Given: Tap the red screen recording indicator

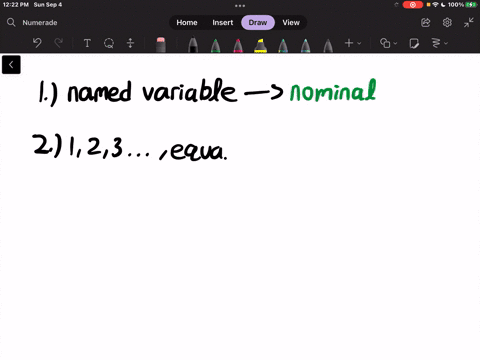Looking at the screenshot, I should click(413, 5).
